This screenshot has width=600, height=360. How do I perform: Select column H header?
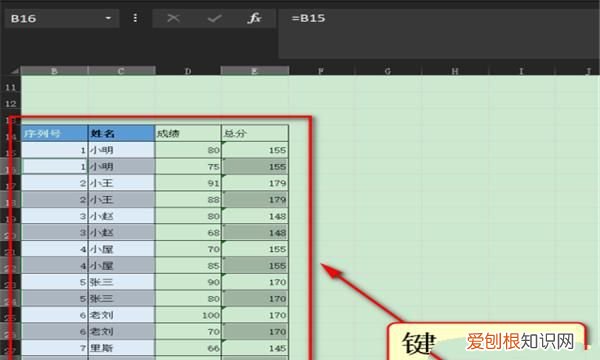pyautogui.click(x=455, y=71)
